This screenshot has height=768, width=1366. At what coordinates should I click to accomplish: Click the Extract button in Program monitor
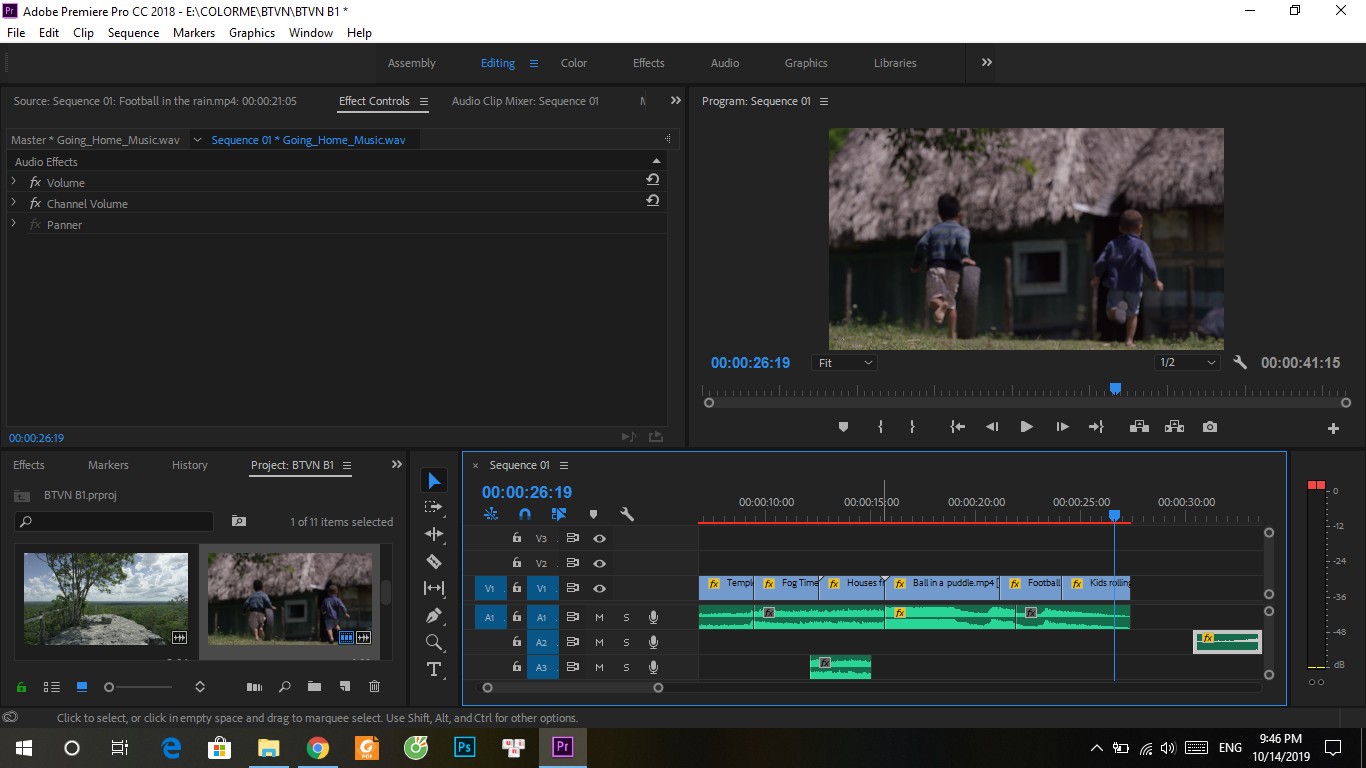coord(1174,427)
